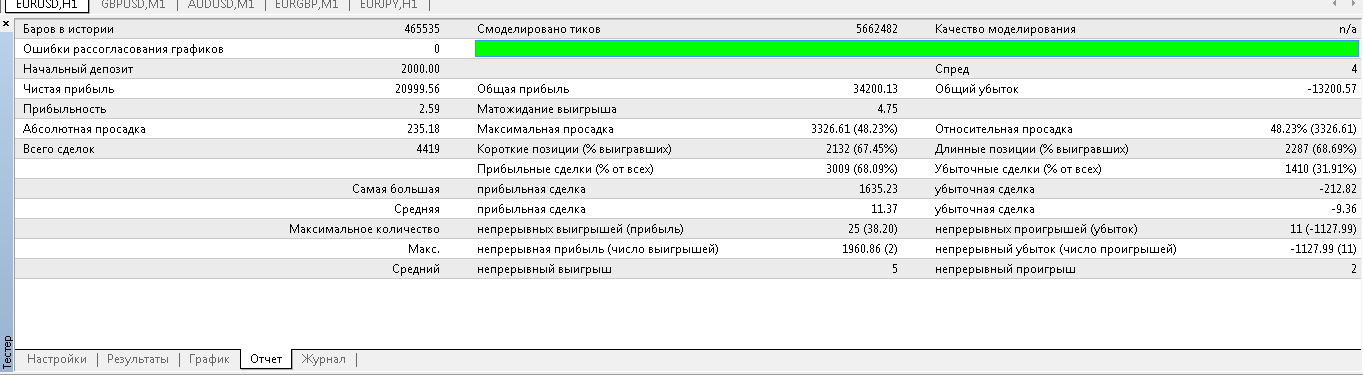Select the value 235.18
Image resolution: width=1363 pixels, height=375 pixels.
click(x=424, y=129)
